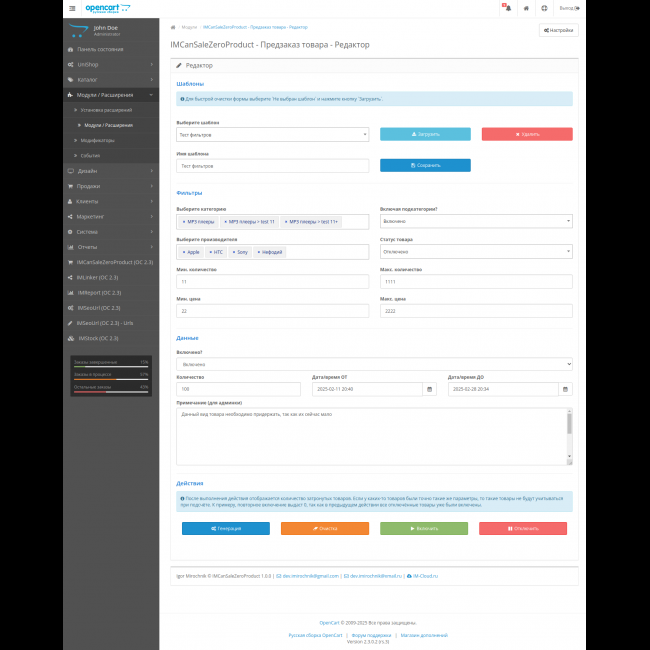Open the Включая подкатегории dropdown
650x650 pixels.
point(476,221)
